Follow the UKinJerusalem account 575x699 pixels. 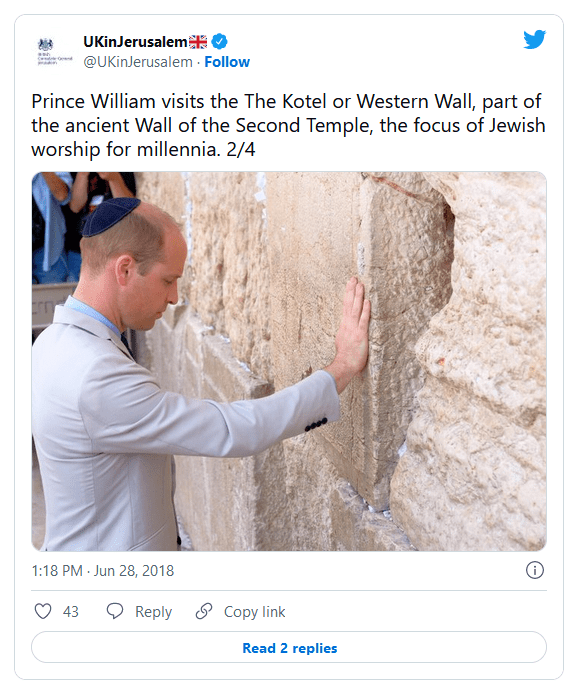click(227, 62)
